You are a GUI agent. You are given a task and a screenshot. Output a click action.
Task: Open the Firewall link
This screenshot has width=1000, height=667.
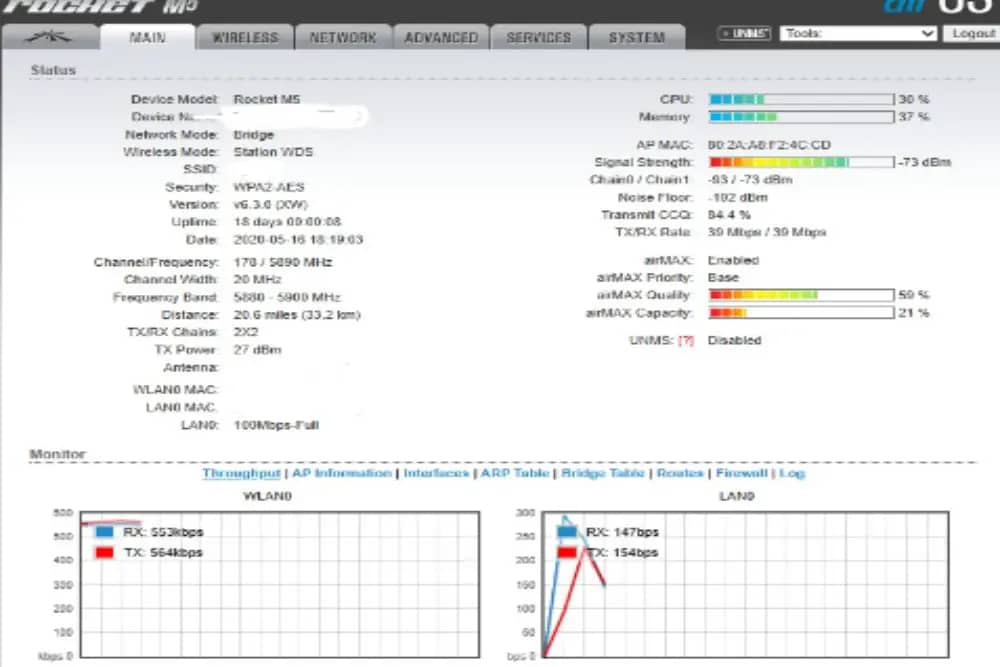741,473
